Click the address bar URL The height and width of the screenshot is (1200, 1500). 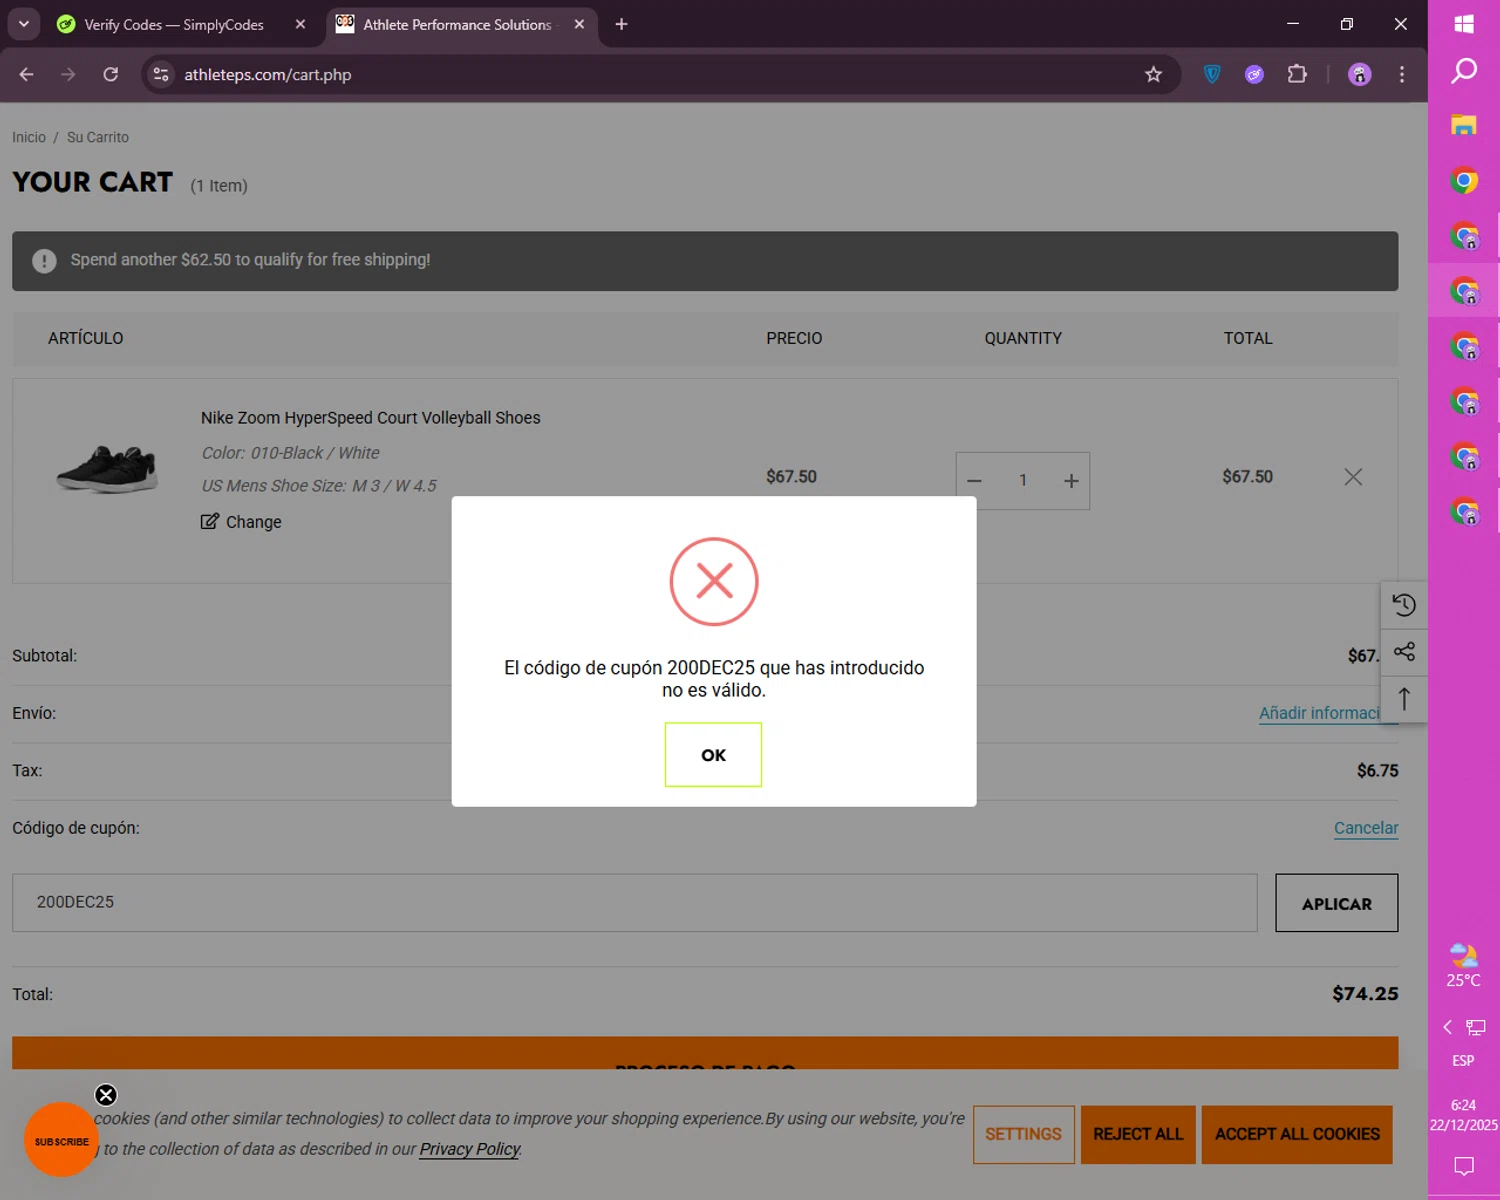pyautogui.click(x=268, y=75)
